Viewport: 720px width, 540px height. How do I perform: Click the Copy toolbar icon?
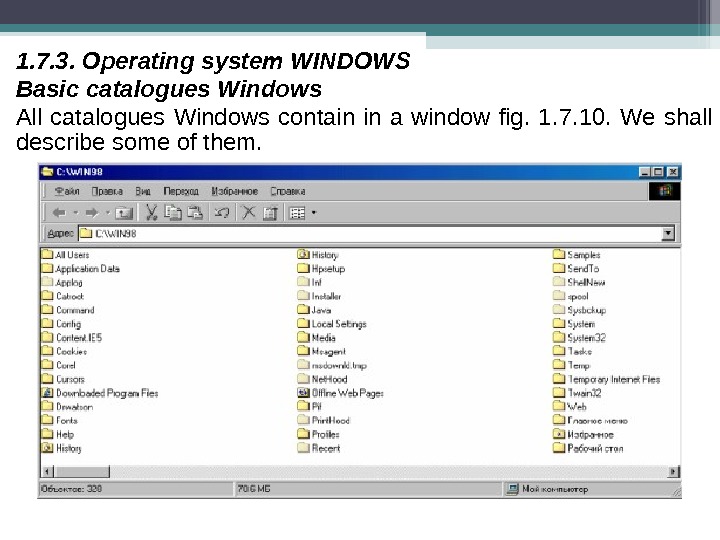click(x=173, y=212)
